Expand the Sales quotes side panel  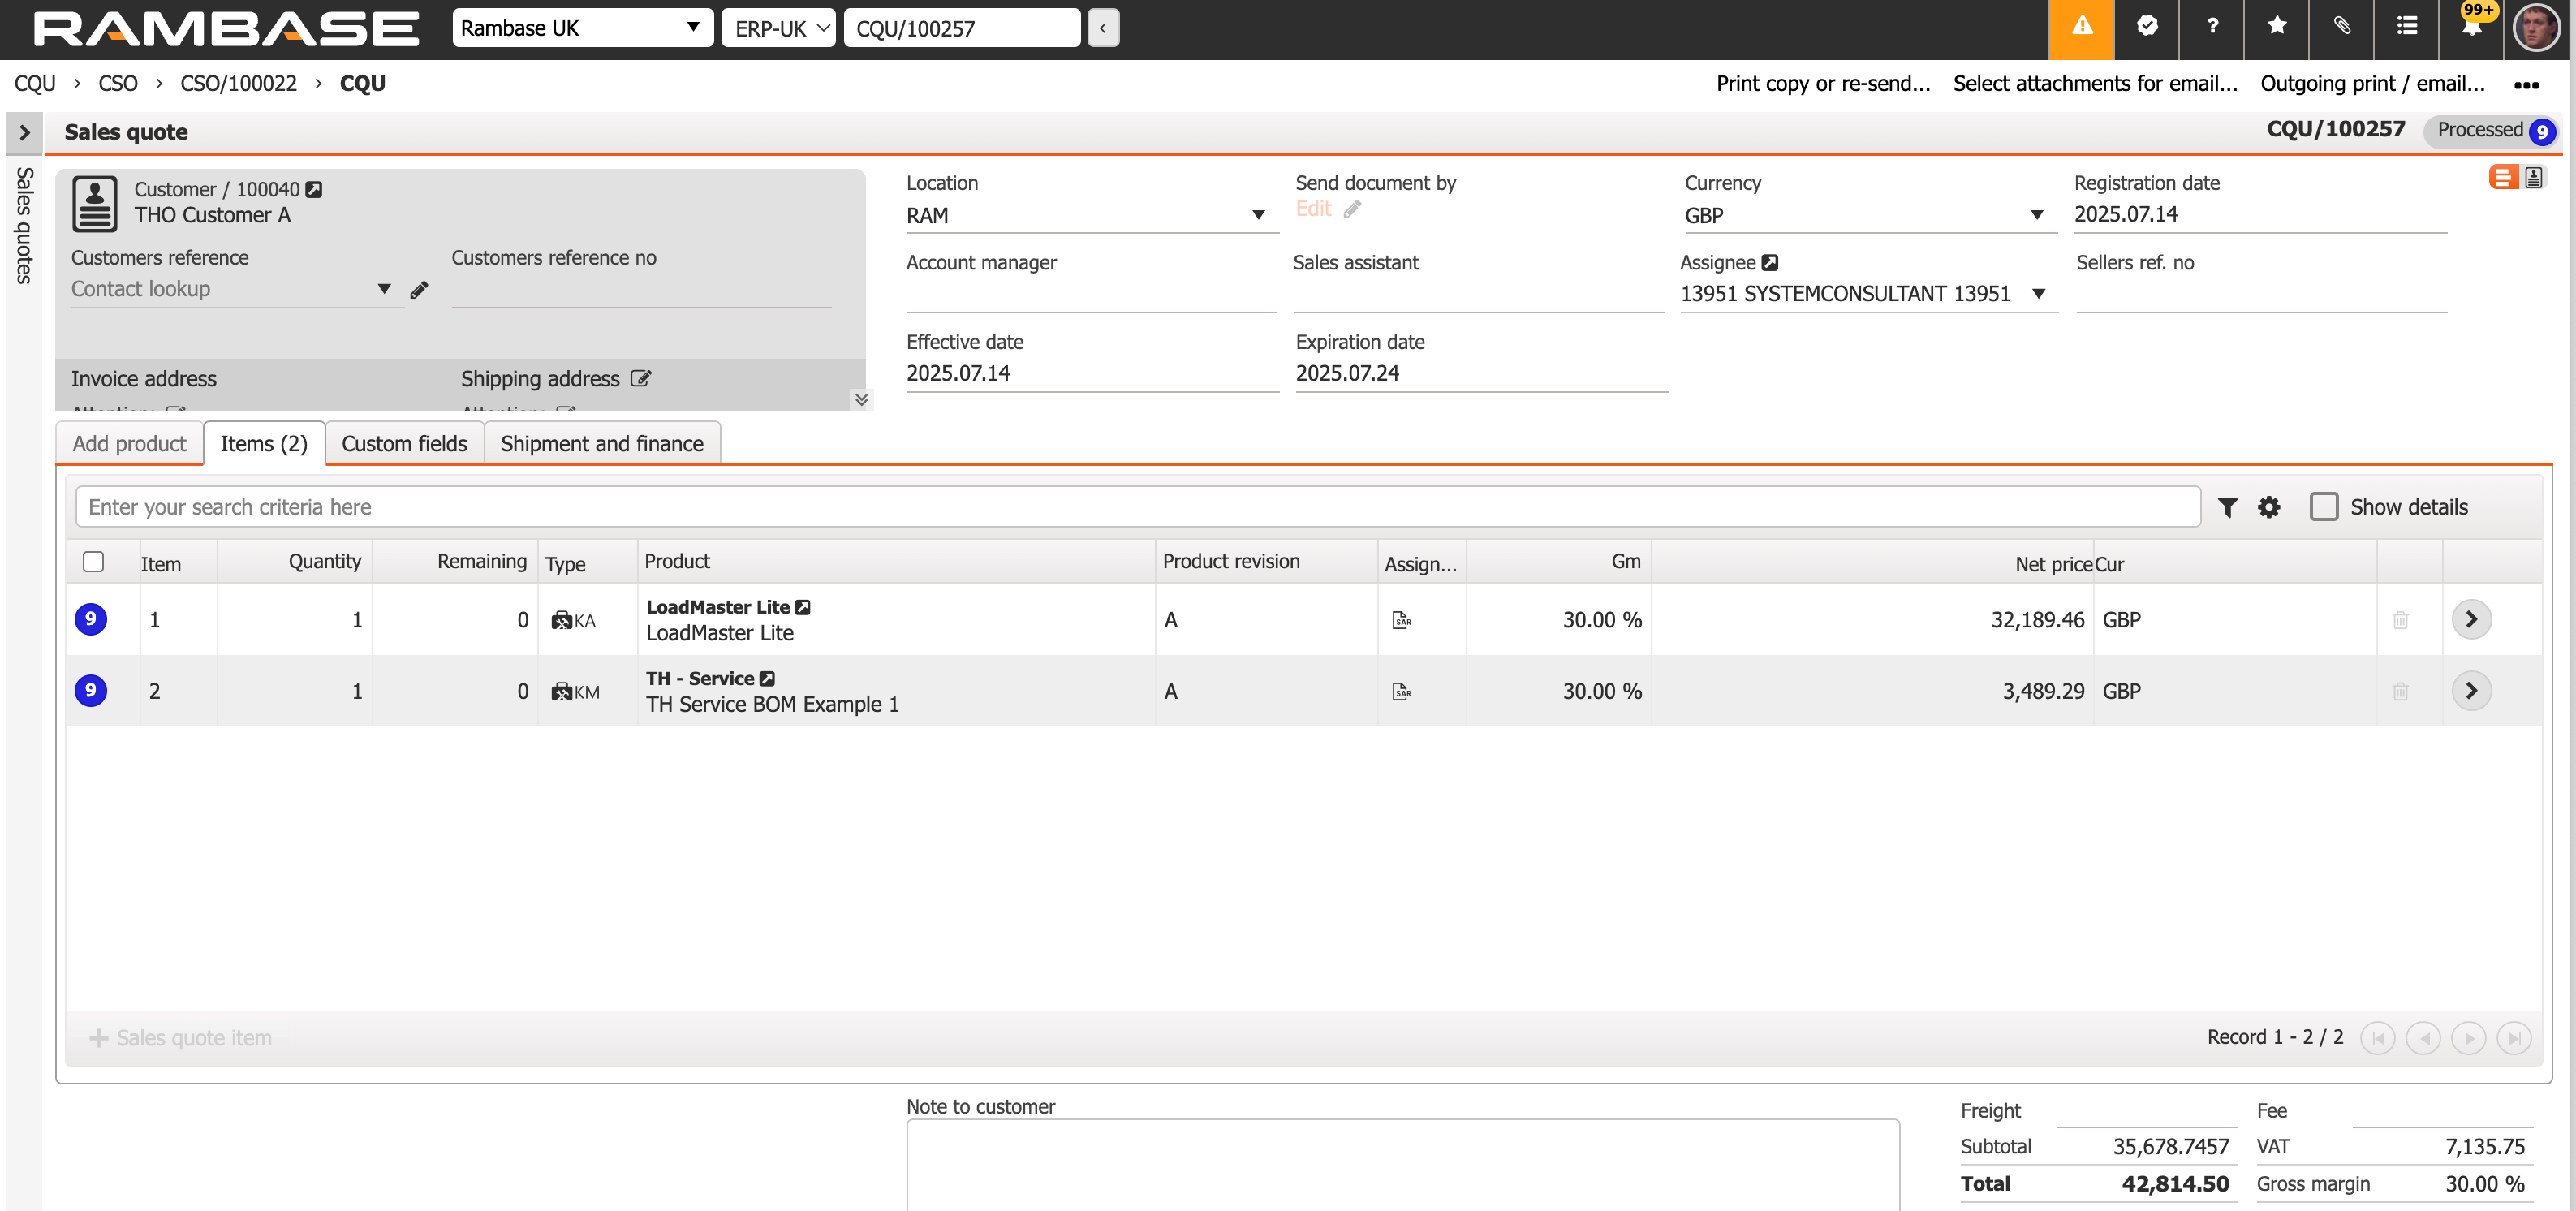pos(24,132)
